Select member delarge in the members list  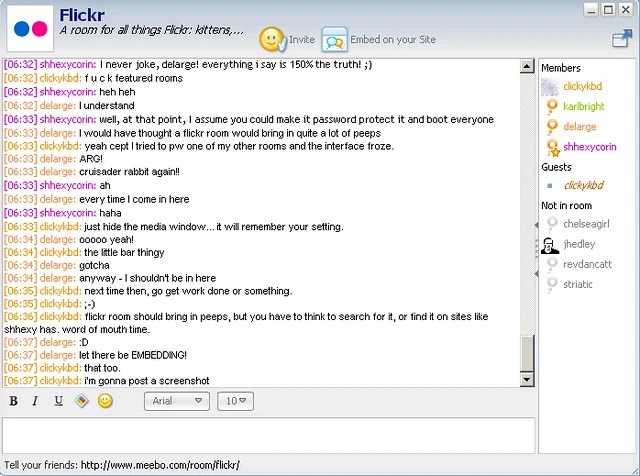(580, 127)
